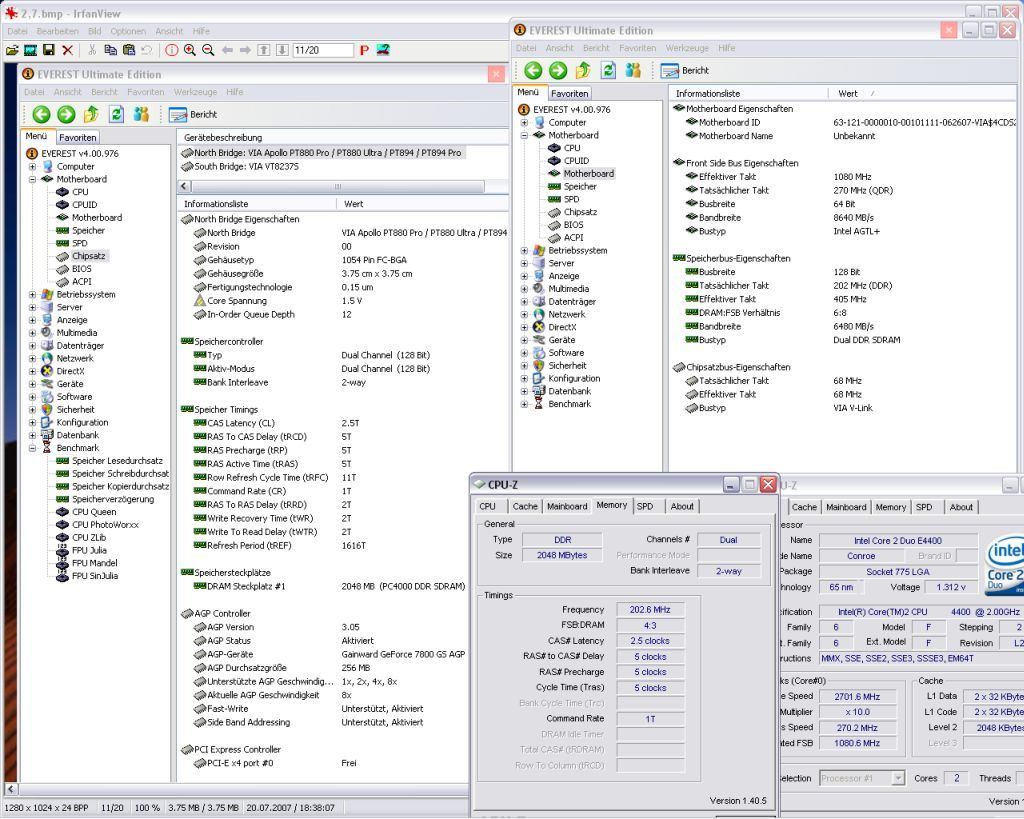Click up-level arrow in left EVEREST window
1024x819 pixels.
point(91,115)
